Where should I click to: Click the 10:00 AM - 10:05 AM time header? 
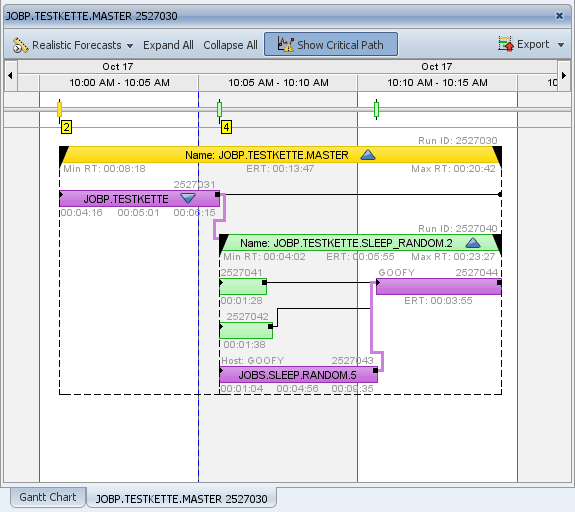(119, 83)
